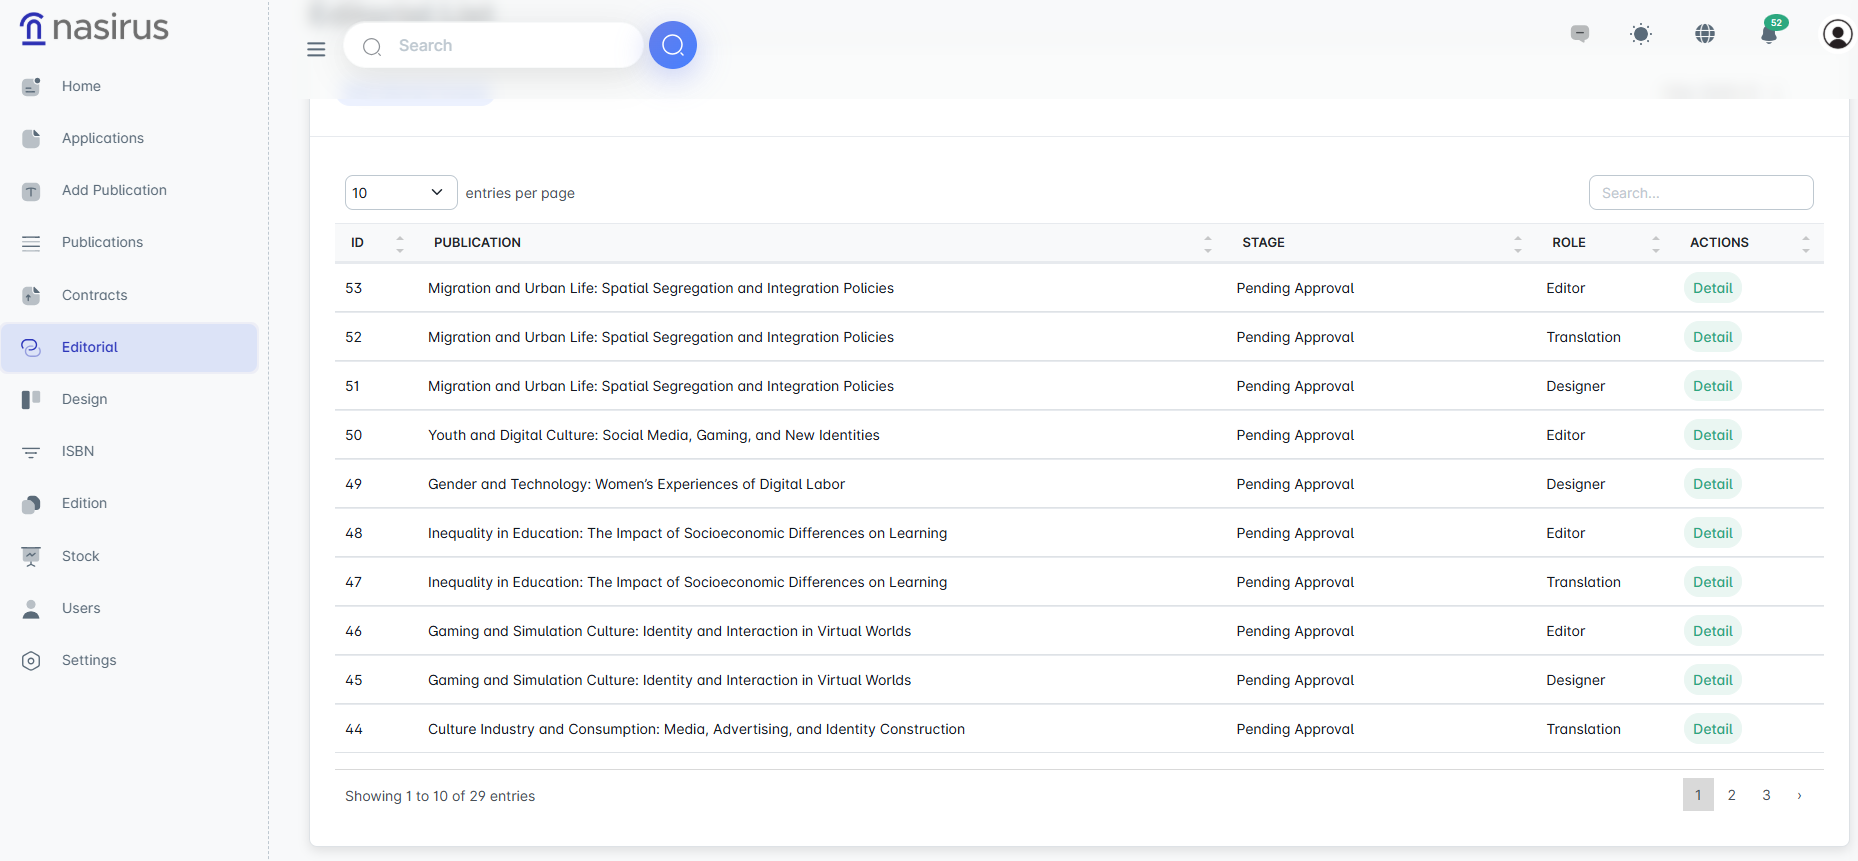Open Detail for publication ID 44
Viewport: 1858px width, 861px height.
(1712, 729)
